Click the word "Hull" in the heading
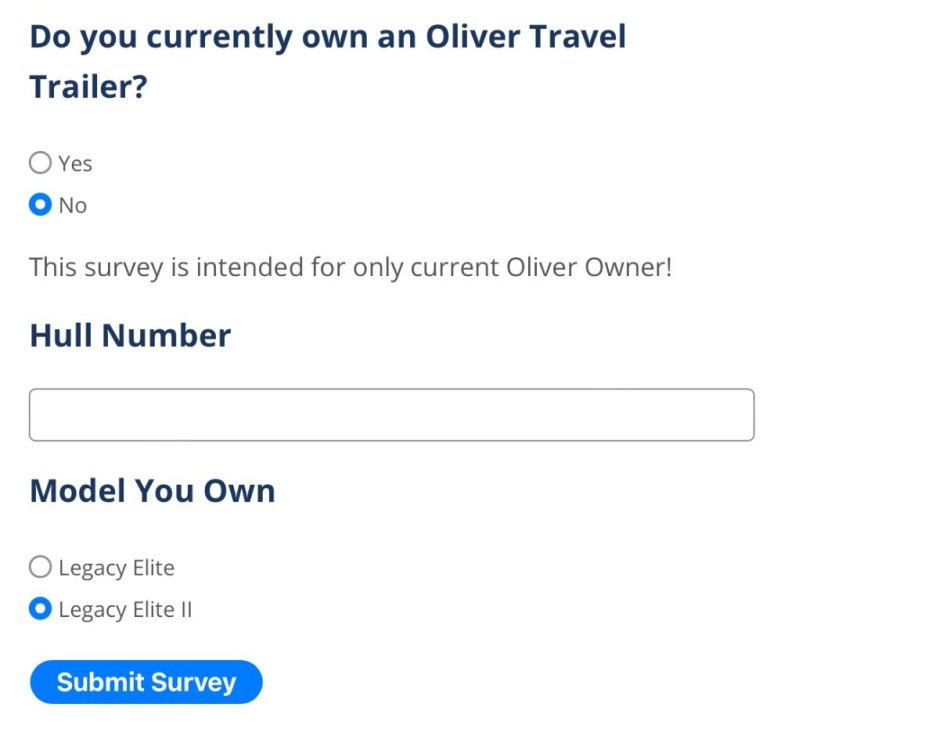This screenshot has height=750, width=939. point(61,335)
